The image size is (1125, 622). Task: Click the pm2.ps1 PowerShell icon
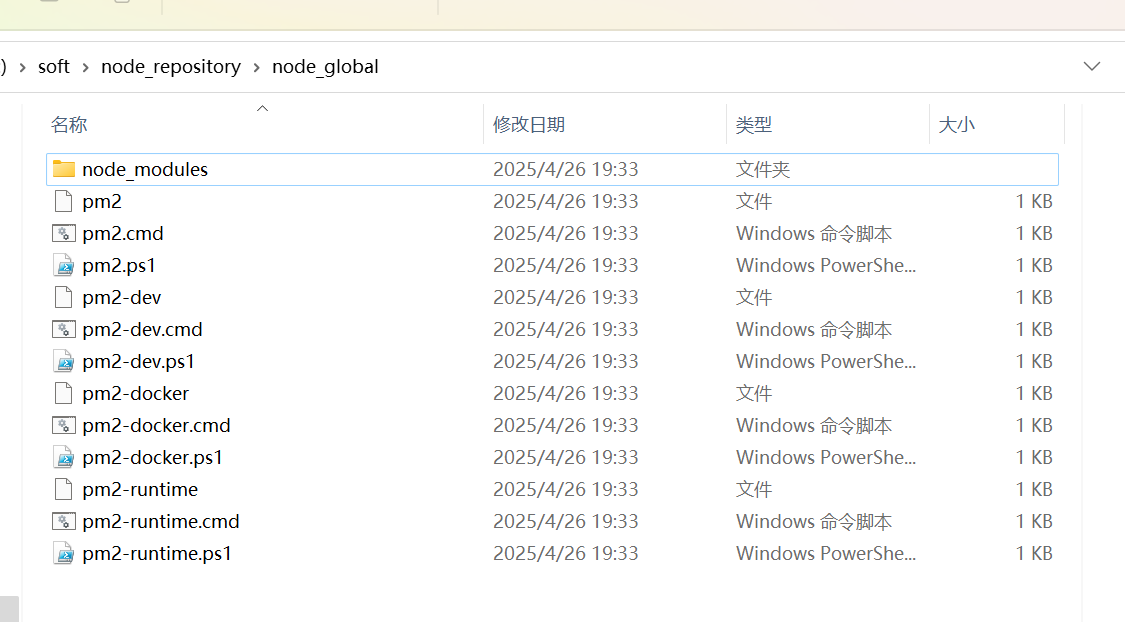[x=63, y=265]
